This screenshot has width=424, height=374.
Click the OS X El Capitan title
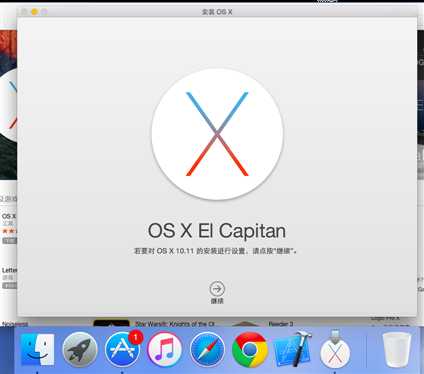[x=217, y=230]
